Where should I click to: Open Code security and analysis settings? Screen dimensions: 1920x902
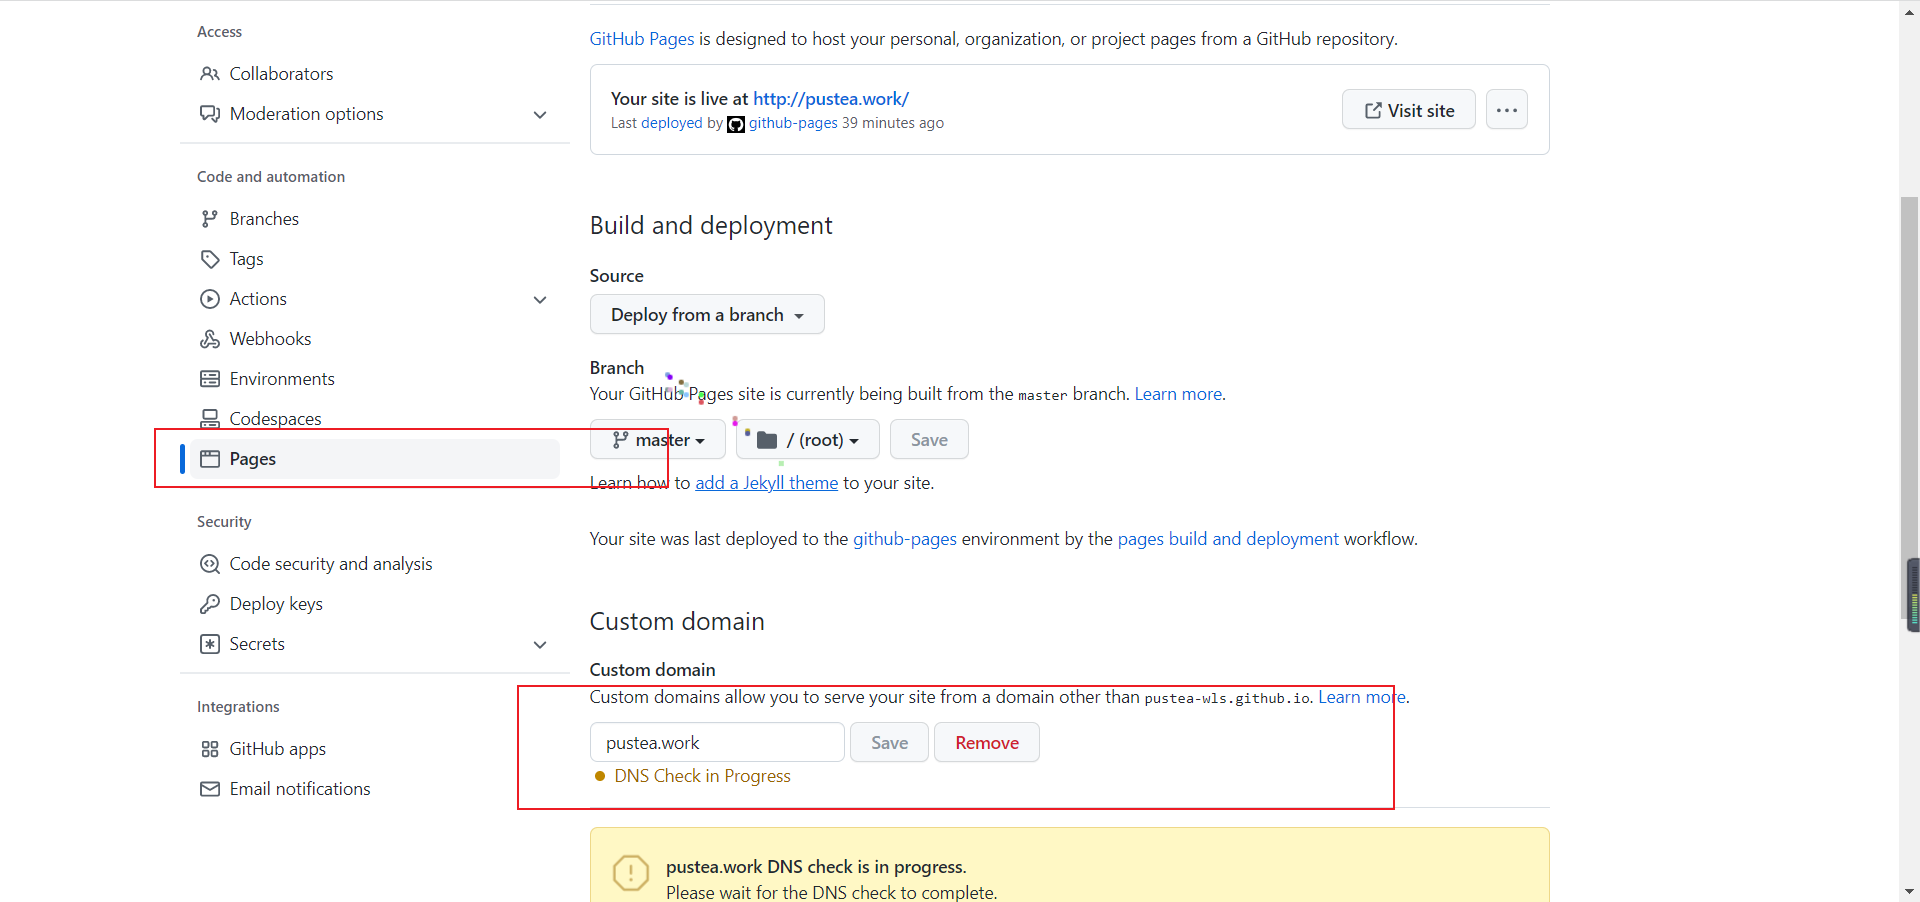pos(330,564)
